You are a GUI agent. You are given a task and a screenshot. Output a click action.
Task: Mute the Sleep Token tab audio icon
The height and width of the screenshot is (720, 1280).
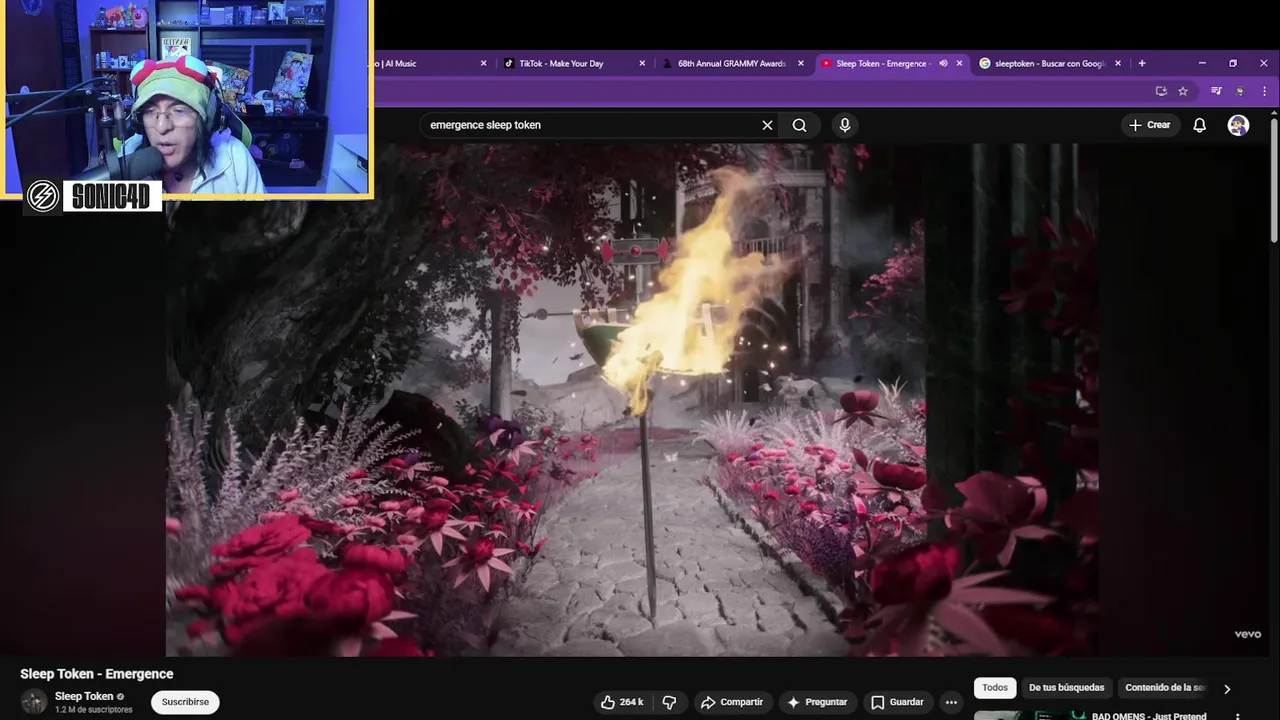[x=943, y=63]
